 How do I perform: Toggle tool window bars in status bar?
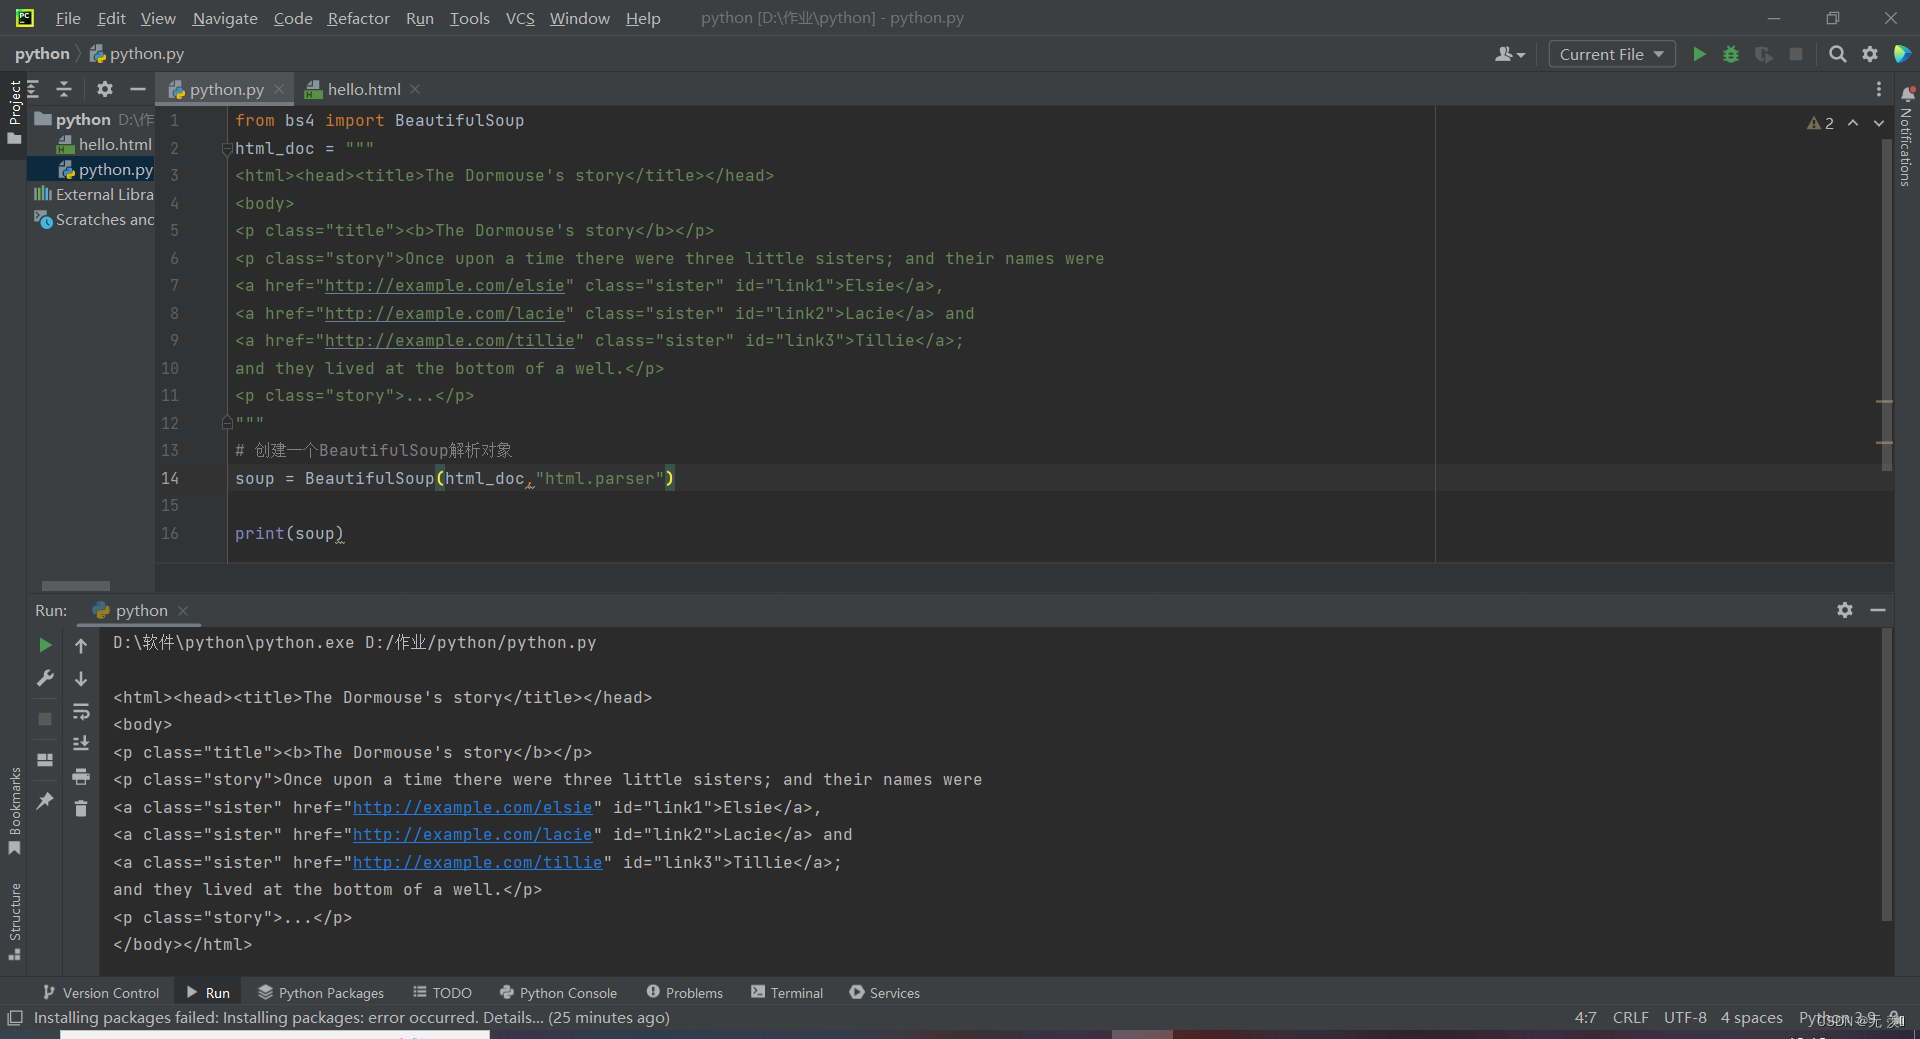pos(15,1018)
